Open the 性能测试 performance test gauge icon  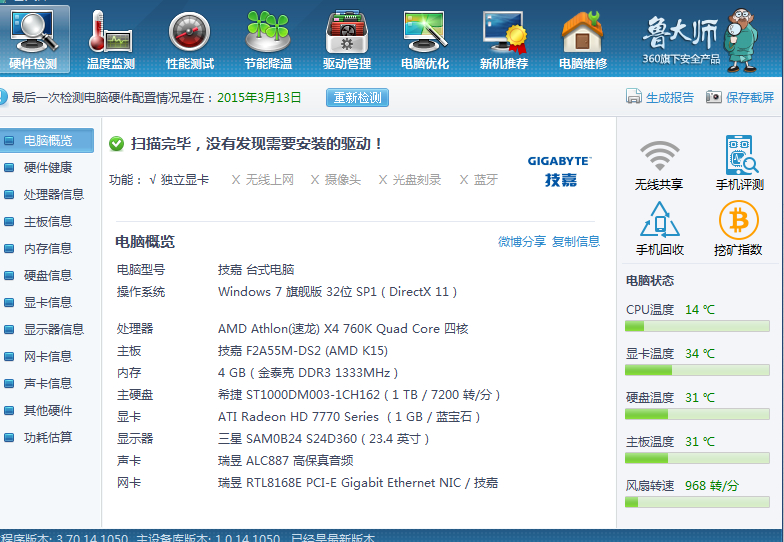tap(190, 39)
